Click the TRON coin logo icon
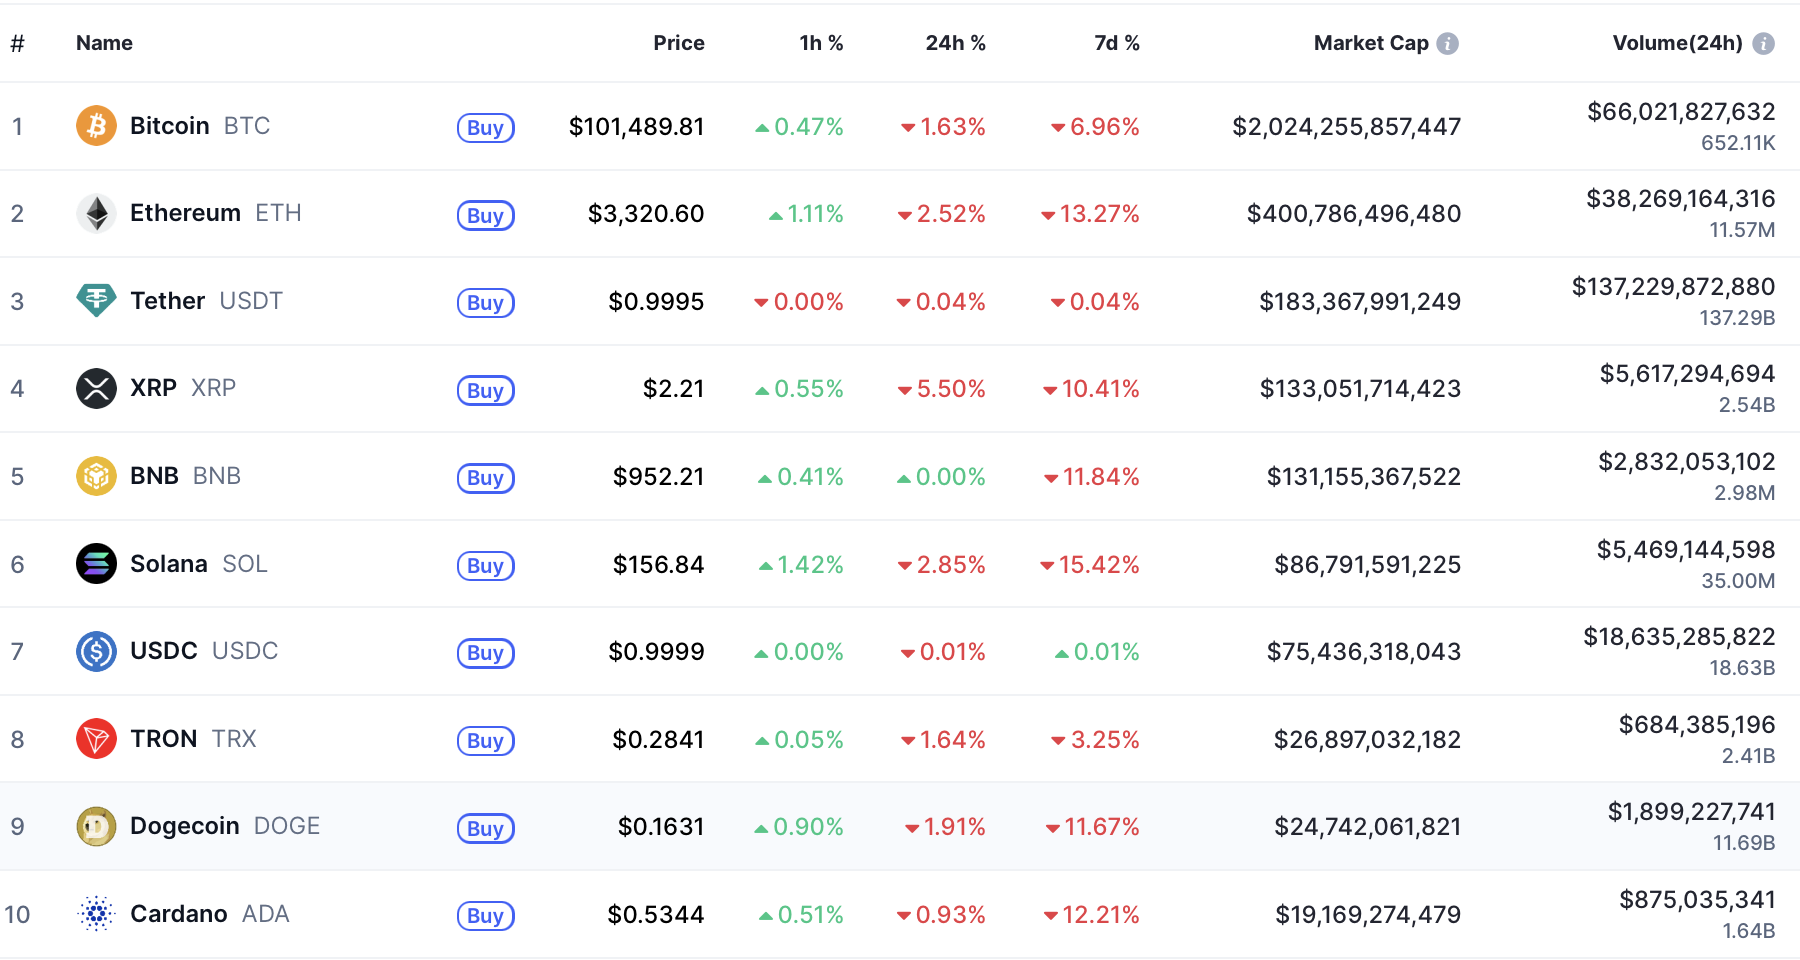The width and height of the screenshot is (1800, 960). click(x=96, y=739)
